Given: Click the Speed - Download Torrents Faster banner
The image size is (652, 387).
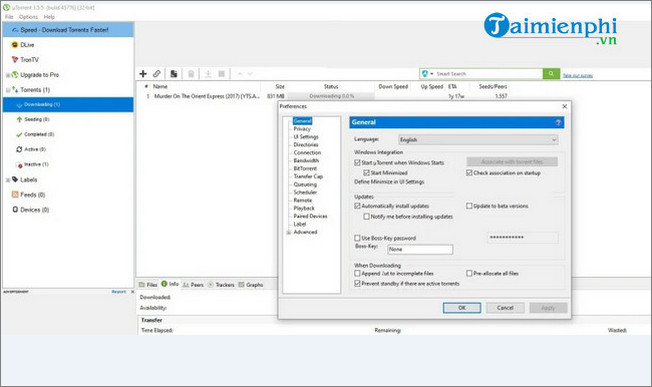Looking at the screenshot, I should tap(68, 30).
